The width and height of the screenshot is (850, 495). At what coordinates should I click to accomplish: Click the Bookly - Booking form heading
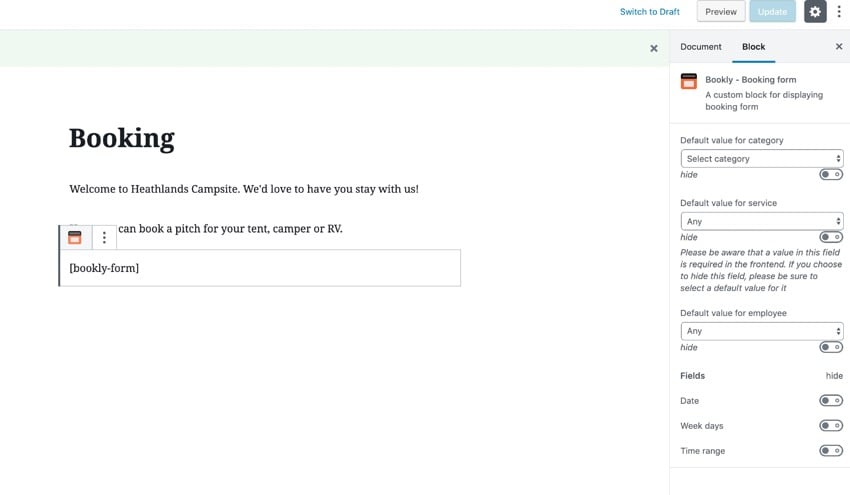pyautogui.click(x=750, y=80)
